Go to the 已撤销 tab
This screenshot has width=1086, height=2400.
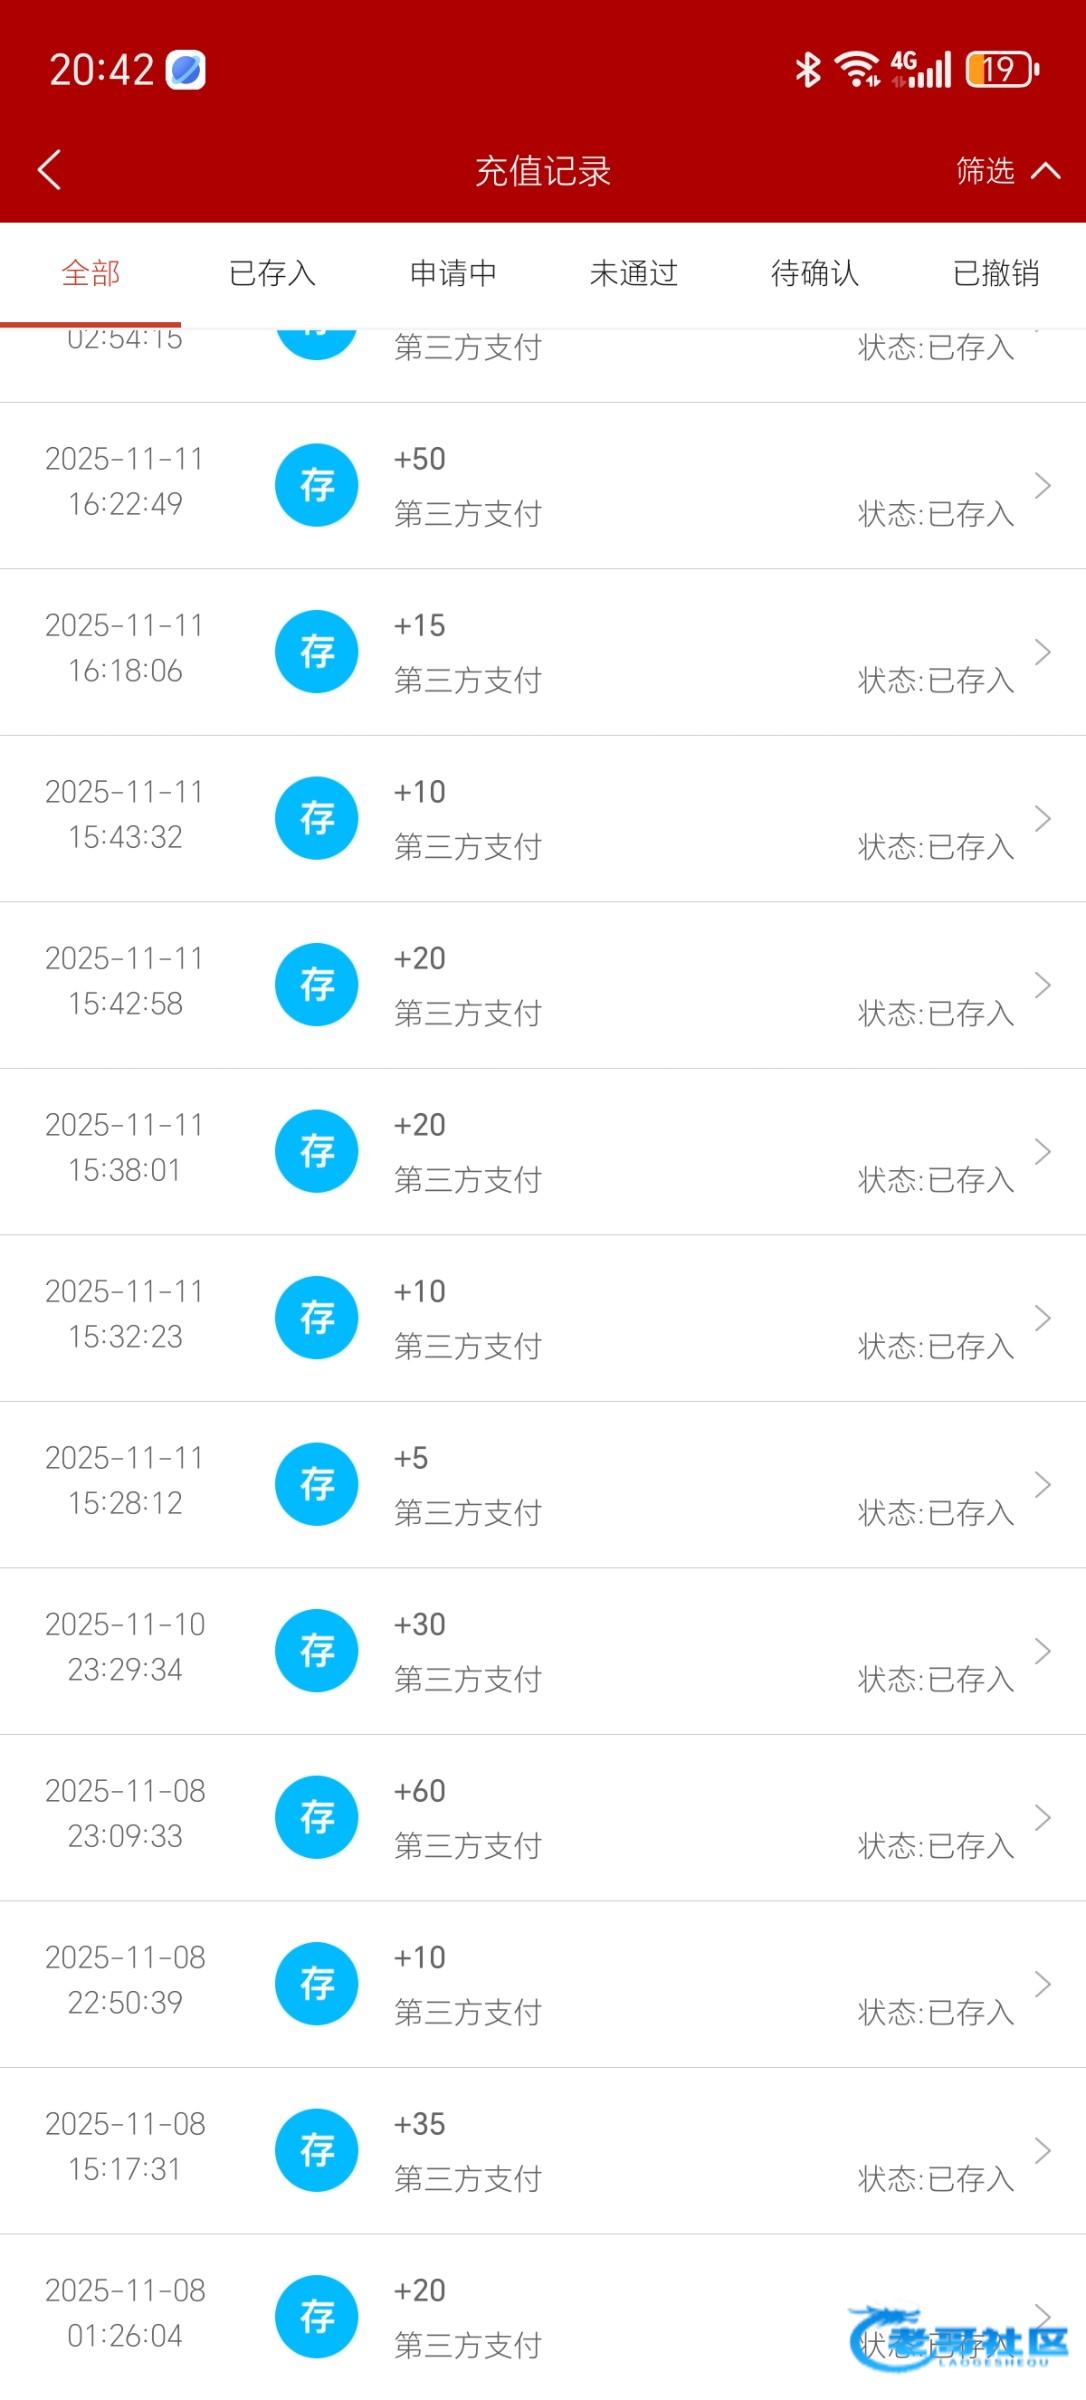(x=996, y=273)
